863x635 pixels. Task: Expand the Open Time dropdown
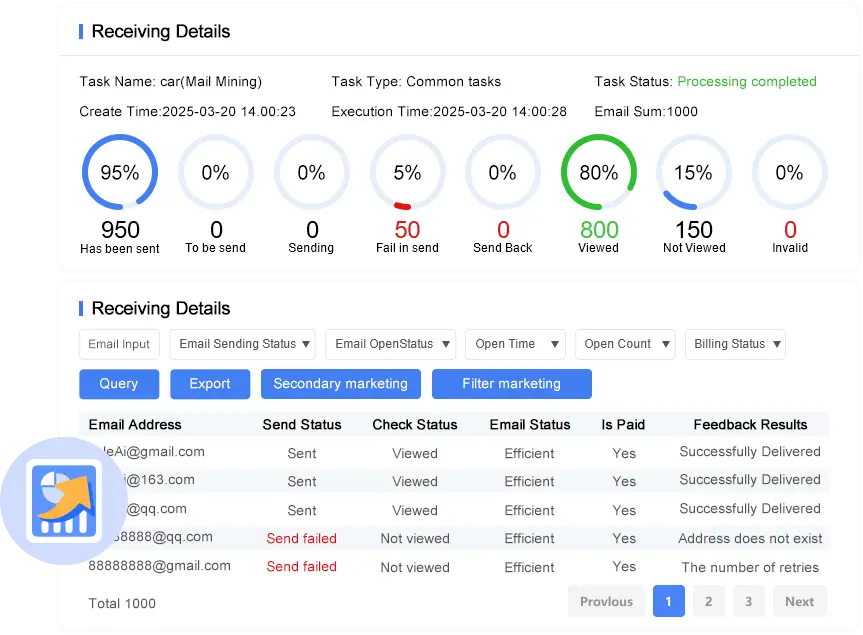point(515,344)
